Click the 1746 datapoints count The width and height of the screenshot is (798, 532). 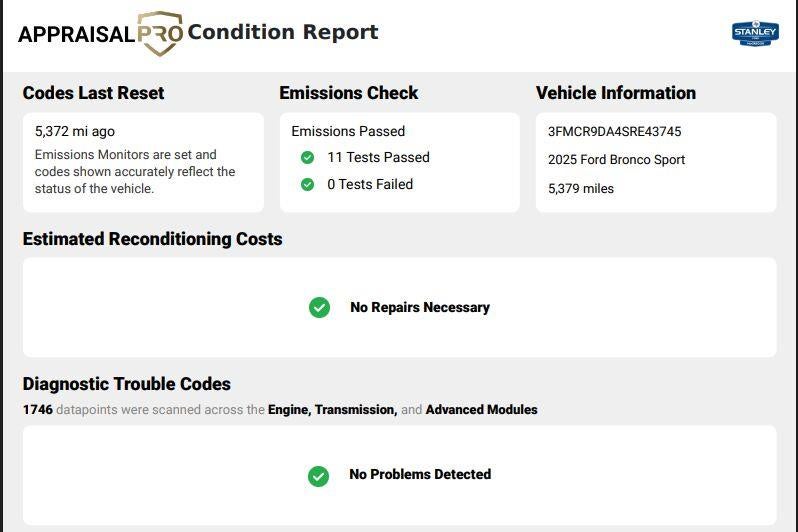coord(38,410)
